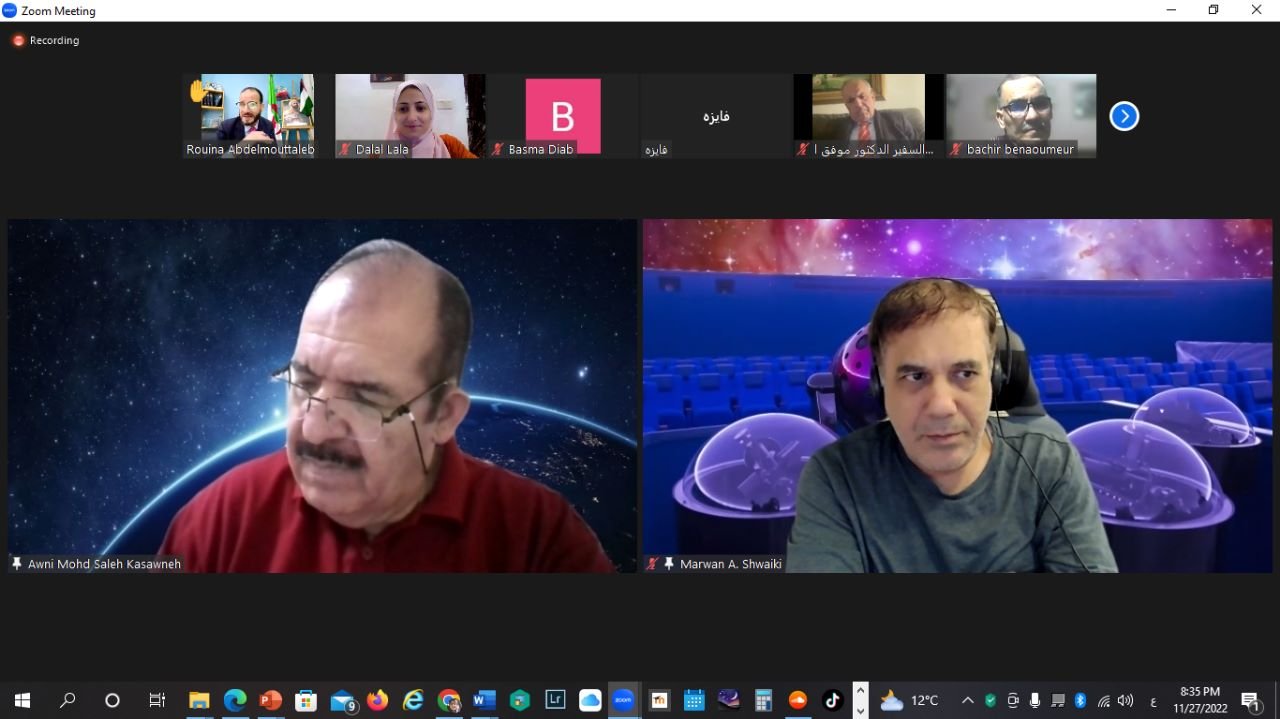Open the 12°C weather widget
This screenshot has height=719, width=1280.
coord(909,700)
